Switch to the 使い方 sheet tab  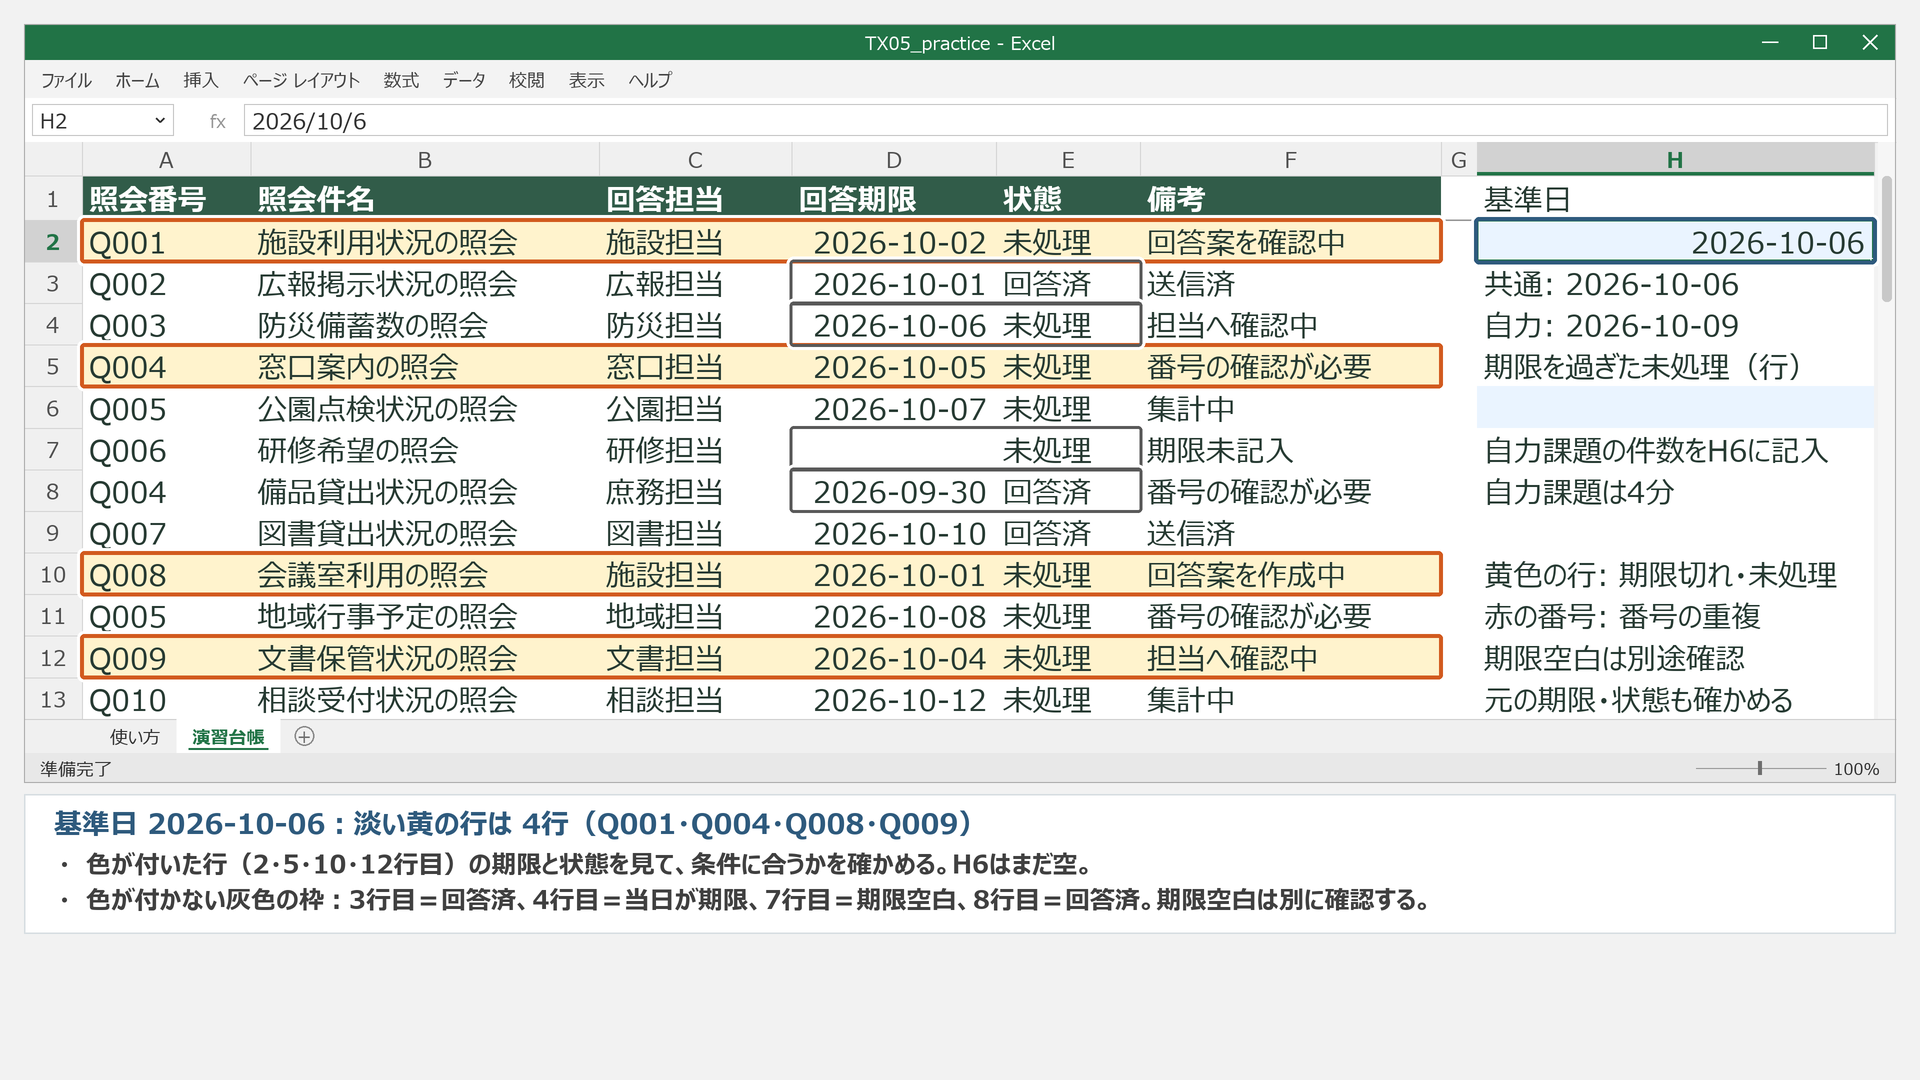coord(135,737)
